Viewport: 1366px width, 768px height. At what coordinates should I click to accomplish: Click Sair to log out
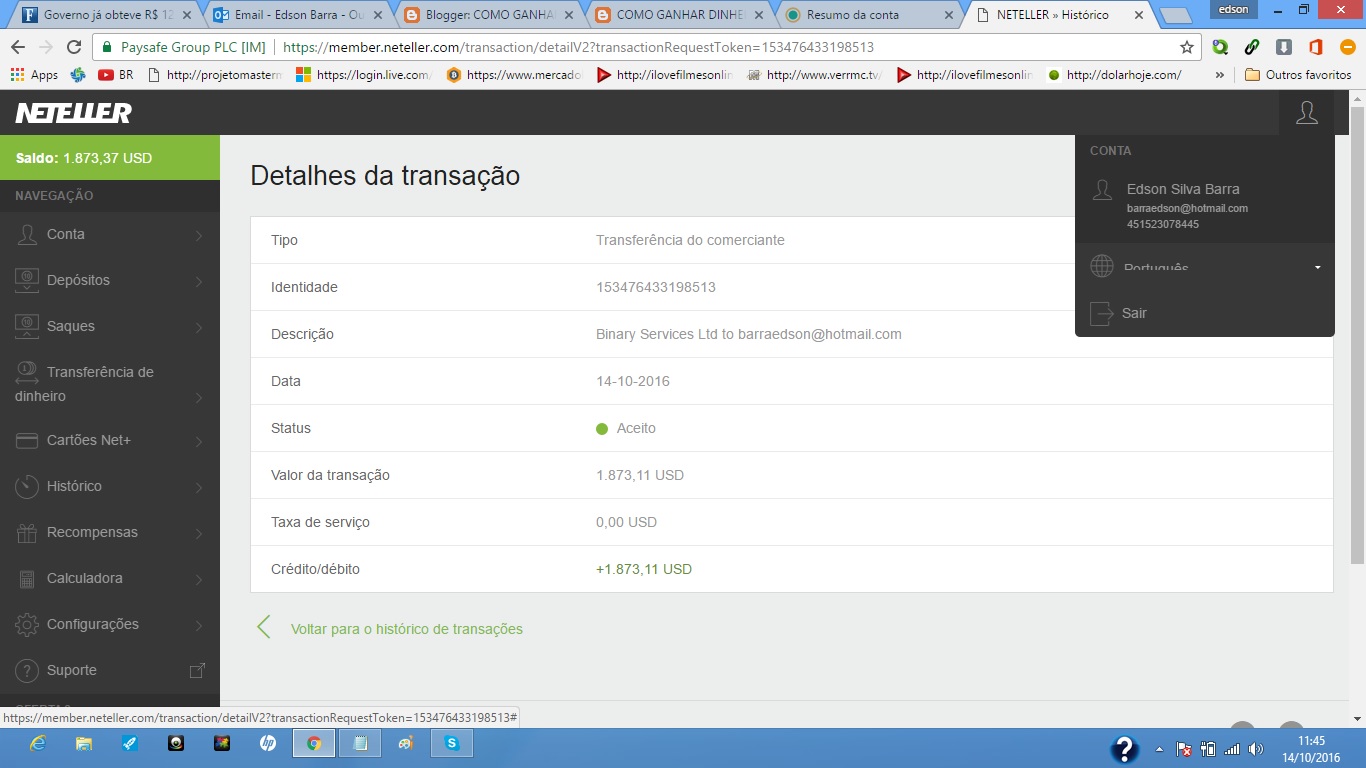[1134, 313]
